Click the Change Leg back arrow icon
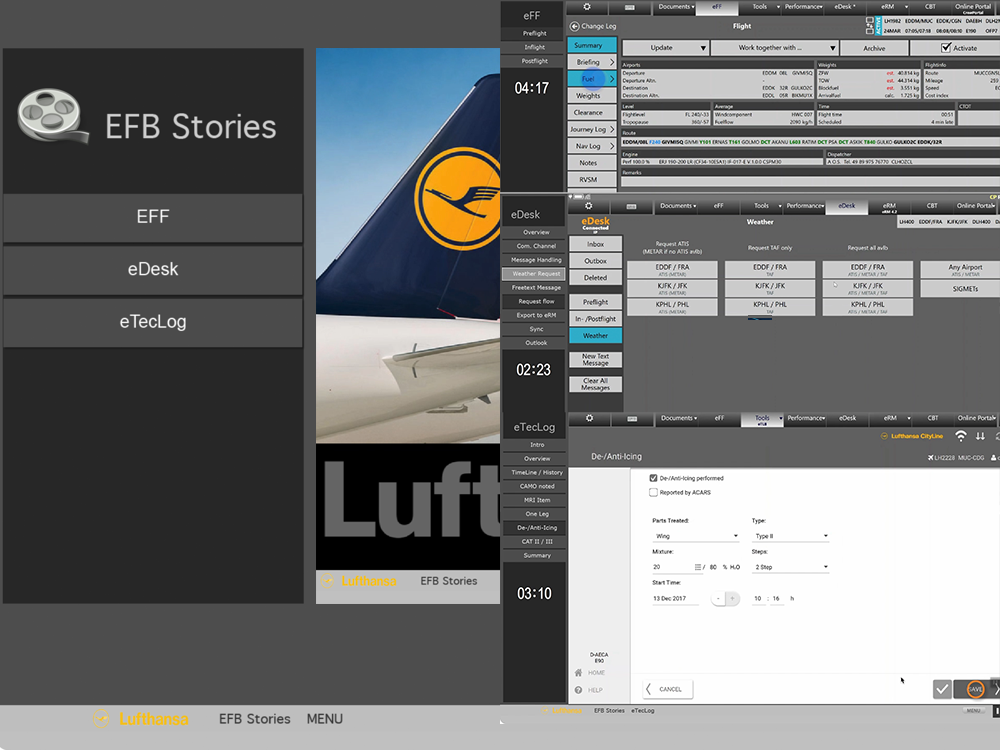This screenshot has height=750, width=1000. [x=574, y=26]
